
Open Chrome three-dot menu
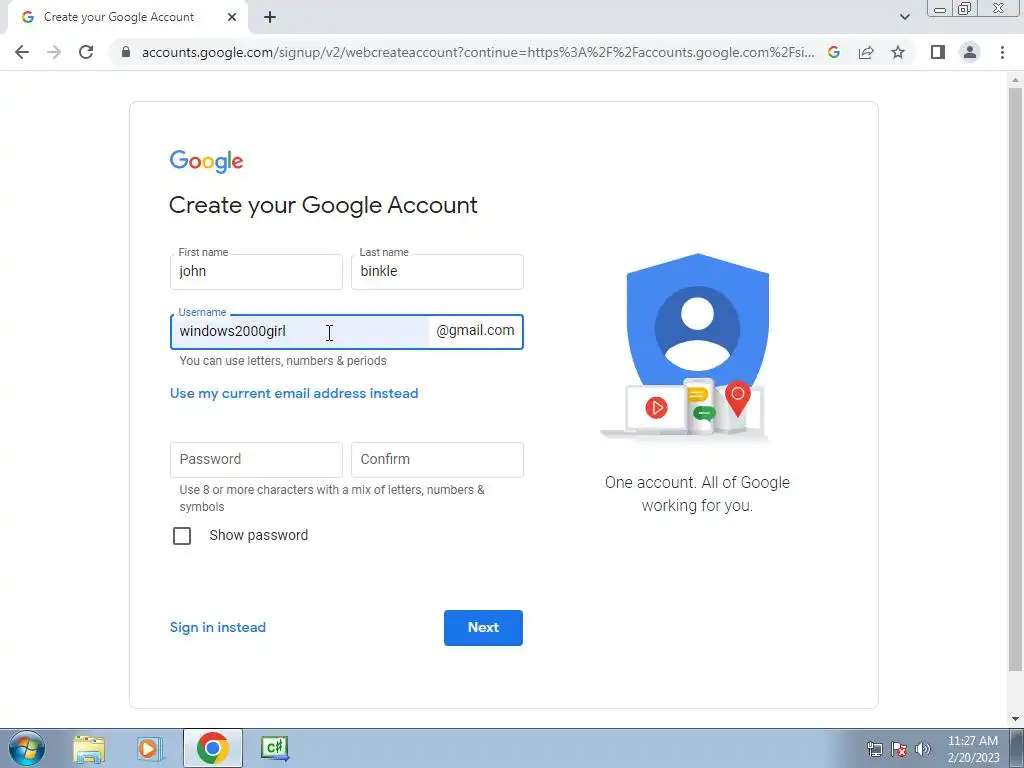point(1002,52)
